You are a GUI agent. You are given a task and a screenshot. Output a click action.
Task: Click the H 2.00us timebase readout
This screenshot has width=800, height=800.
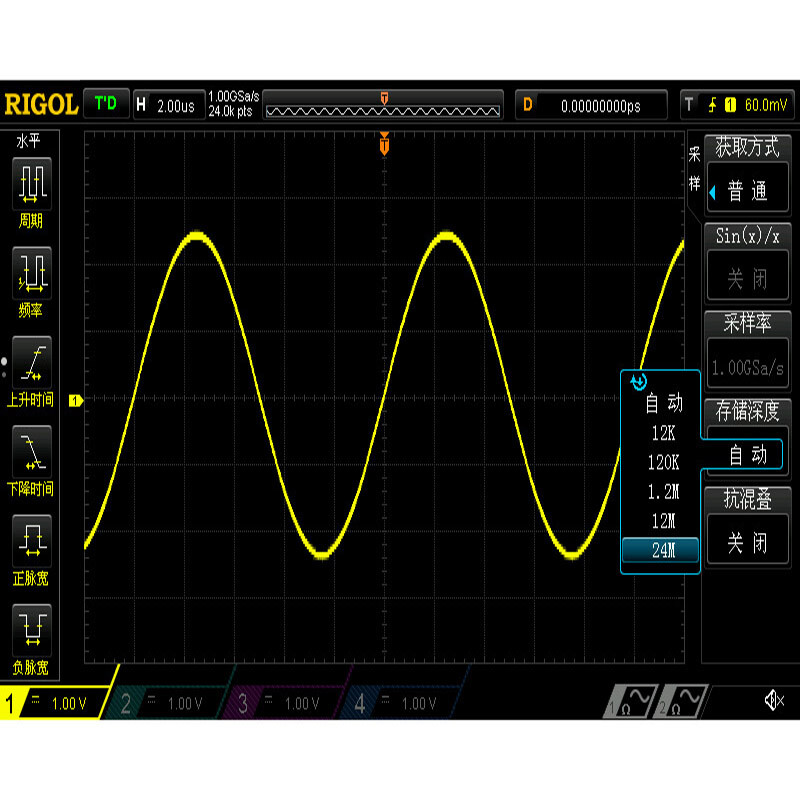click(x=168, y=104)
